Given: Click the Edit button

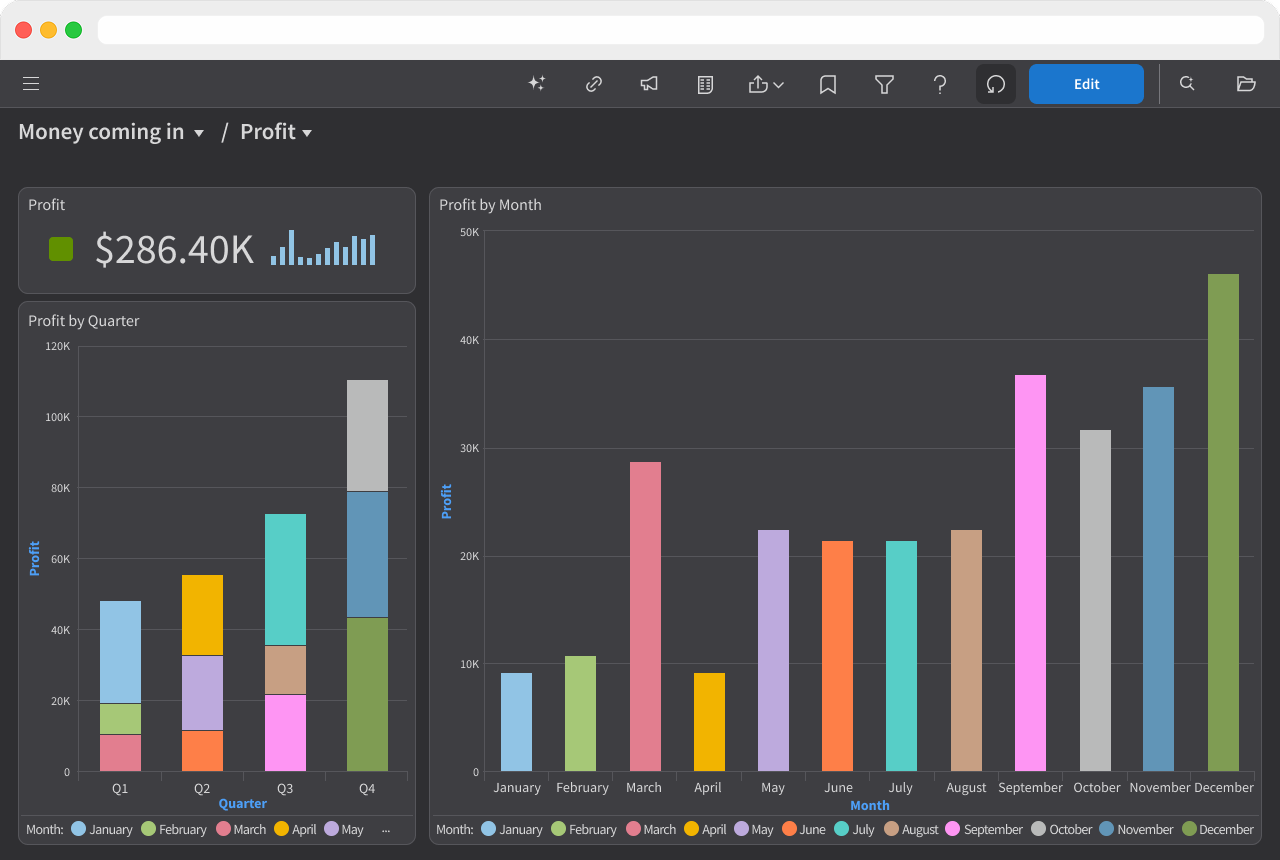Looking at the screenshot, I should pos(1086,84).
